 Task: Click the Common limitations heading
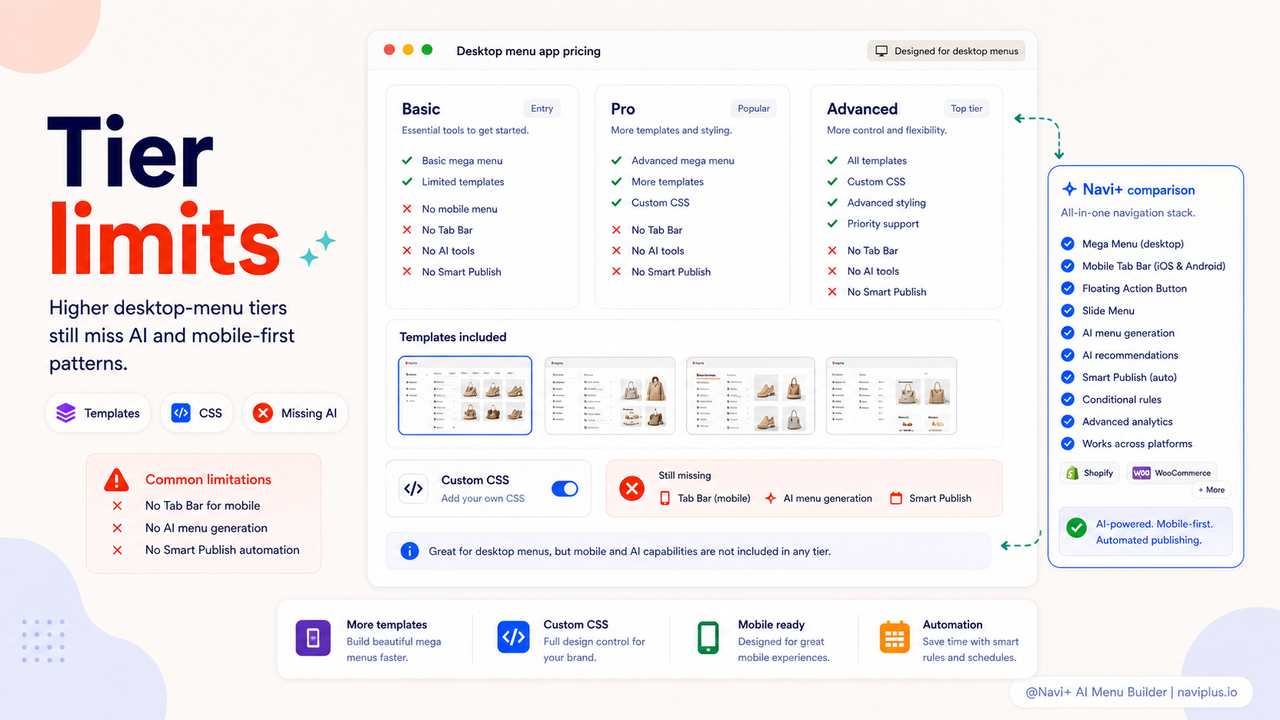pyautogui.click(x=208, y=480)
